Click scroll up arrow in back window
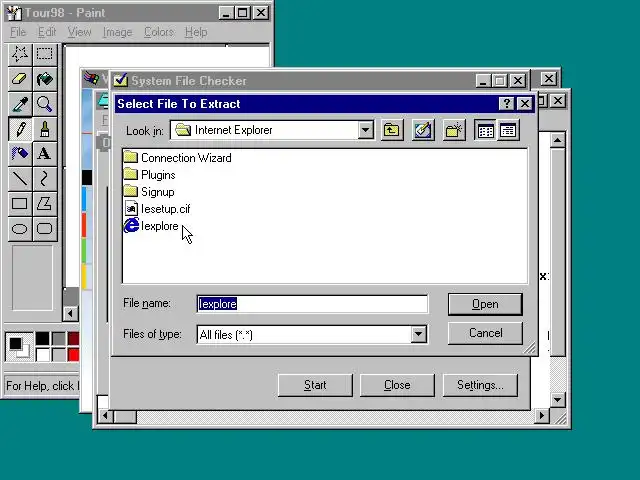Image resolution: width=640 pixels, height=480 pixels. pyautogui.click(x=557, y=141)
